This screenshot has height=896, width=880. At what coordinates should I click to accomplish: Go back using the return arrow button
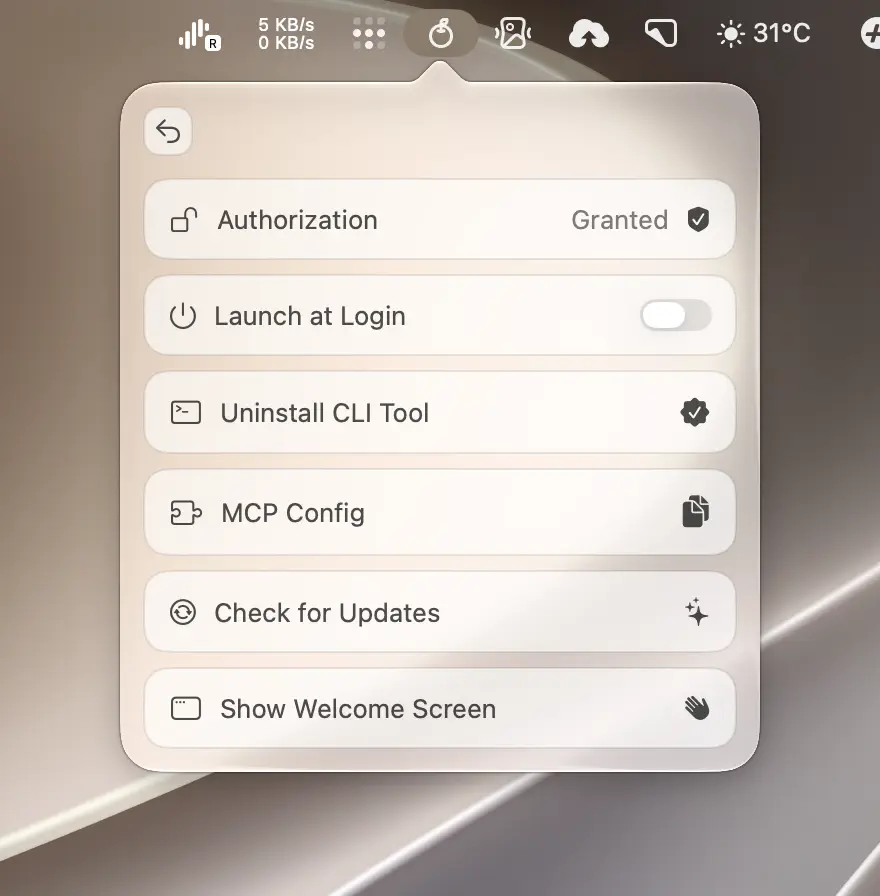[x=168, y=131]
